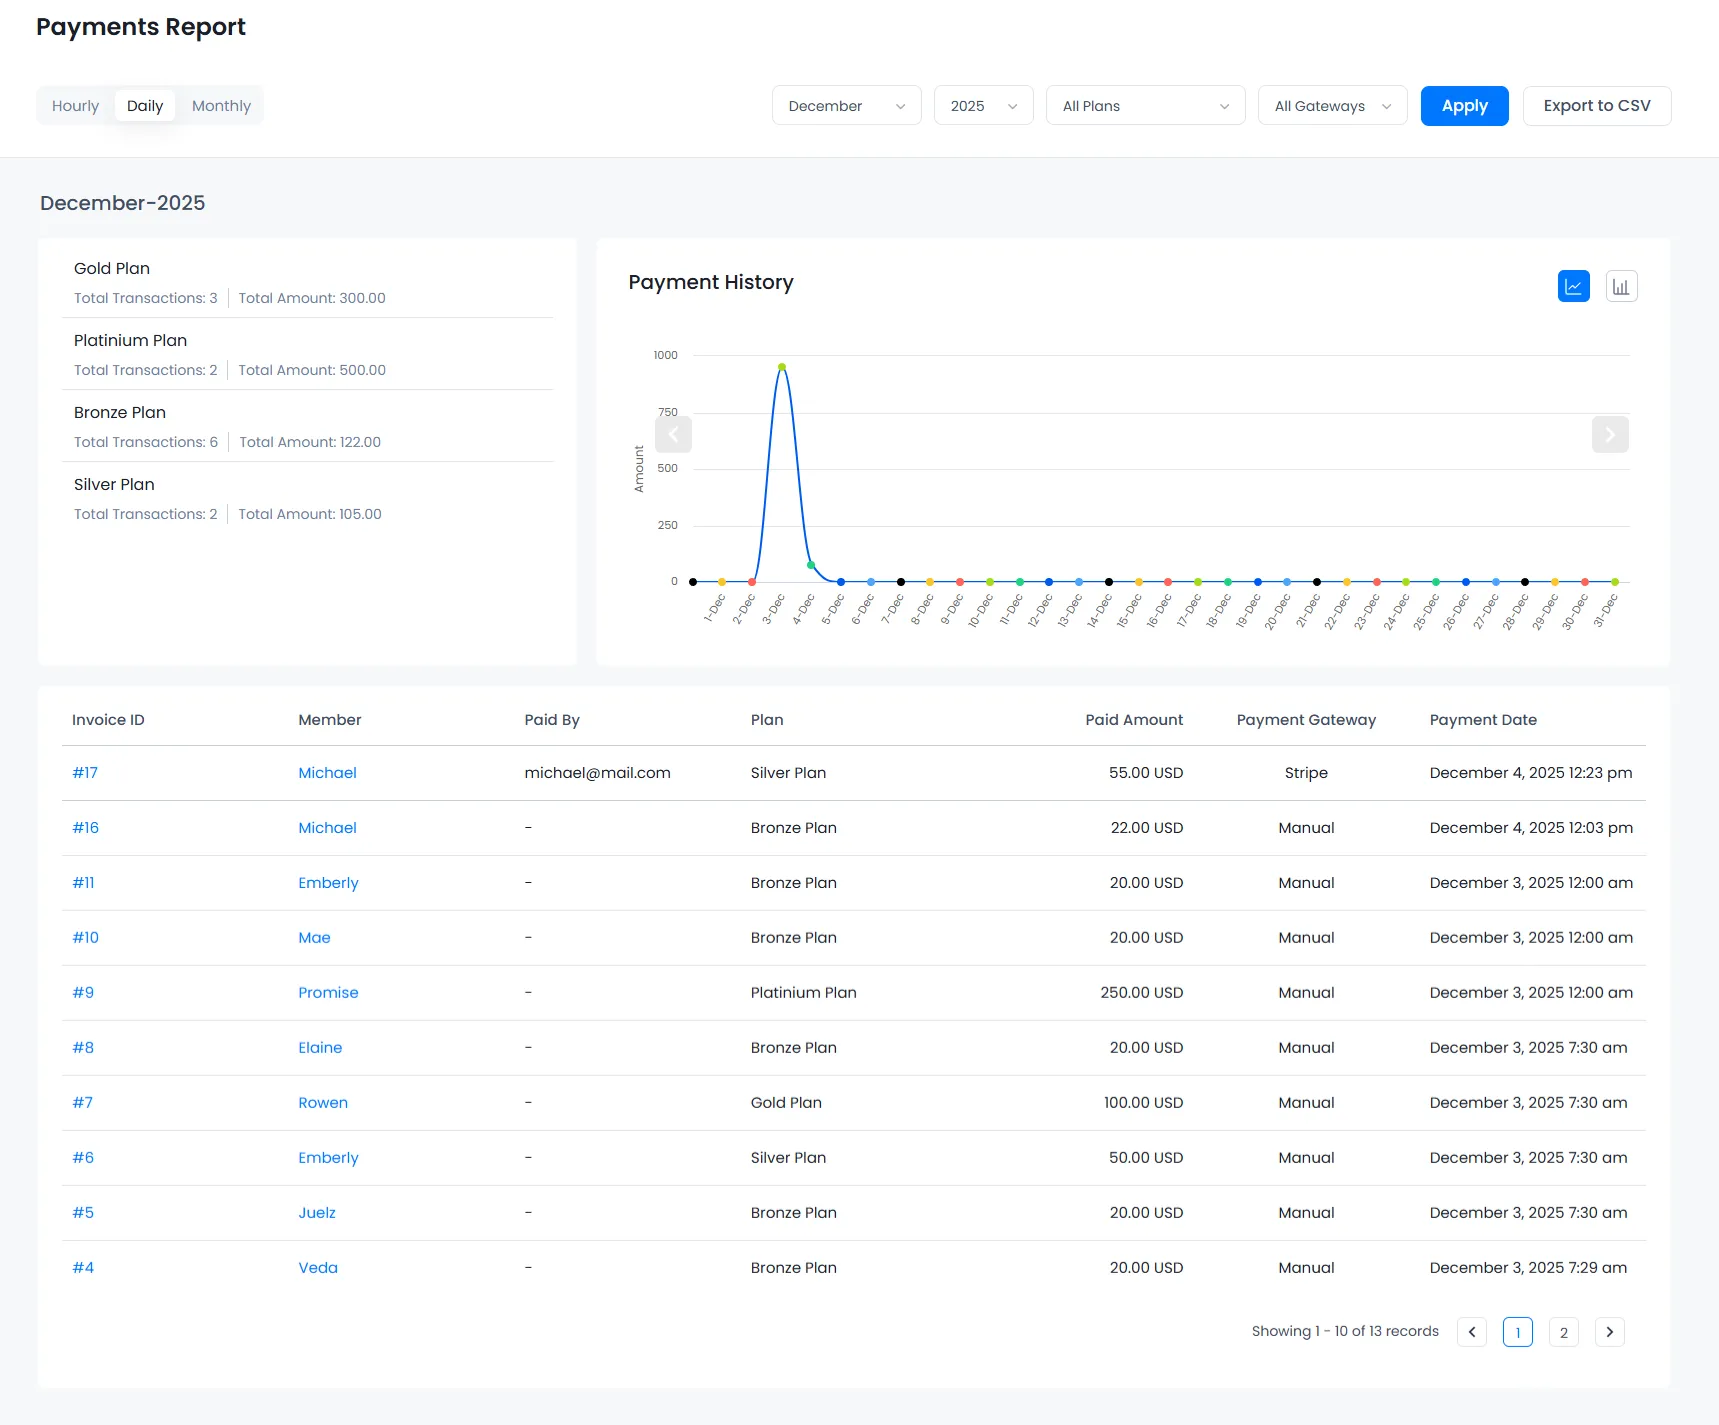
Task: Open invoice #17 details
Action: [x=86, y=772]
